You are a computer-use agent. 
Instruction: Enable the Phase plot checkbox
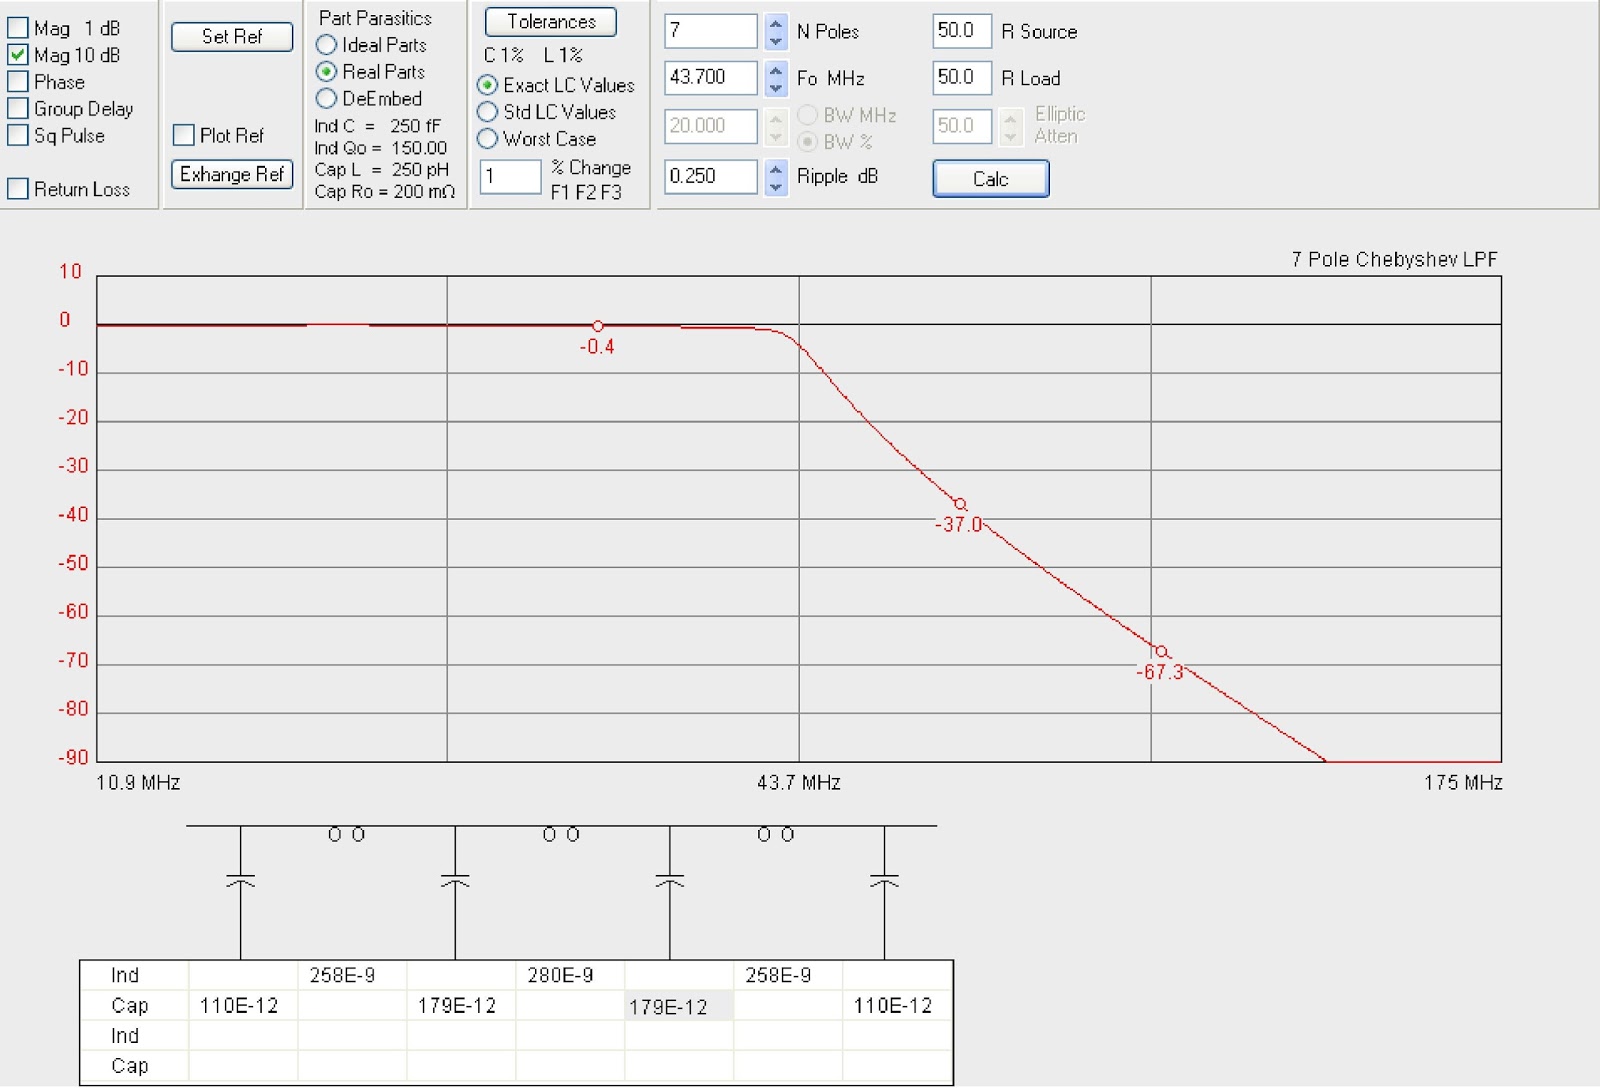pyautogui.click(x=18, y=82)
